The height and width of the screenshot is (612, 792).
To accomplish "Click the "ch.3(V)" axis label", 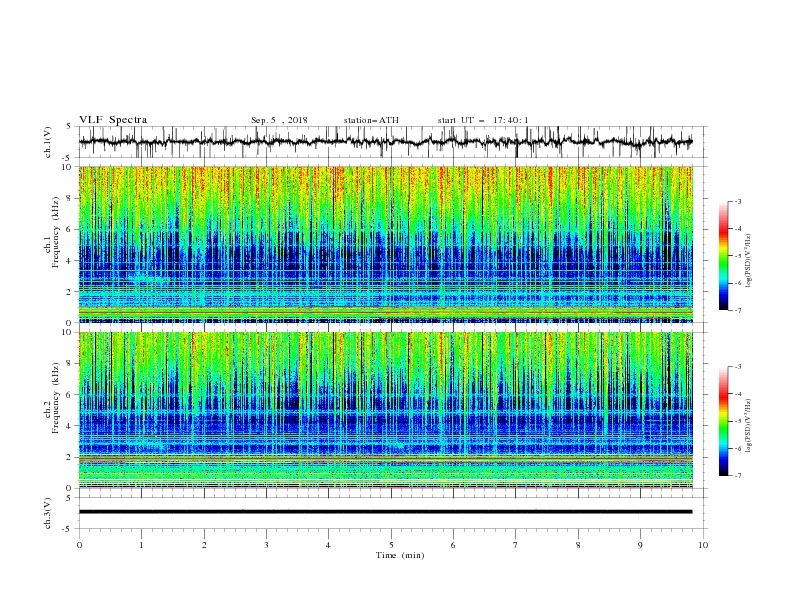I will click(x=48, y=514).
